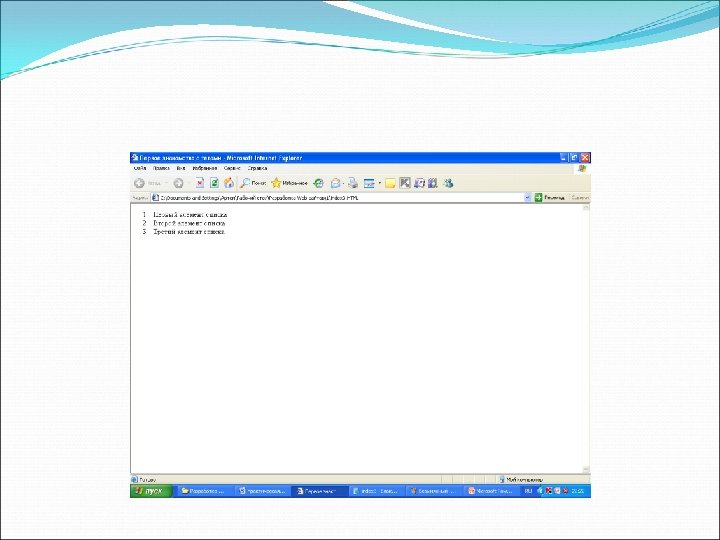Restore down the Internet Explorer window
This screenshot has height=540, width=720.
click(574, 158)
